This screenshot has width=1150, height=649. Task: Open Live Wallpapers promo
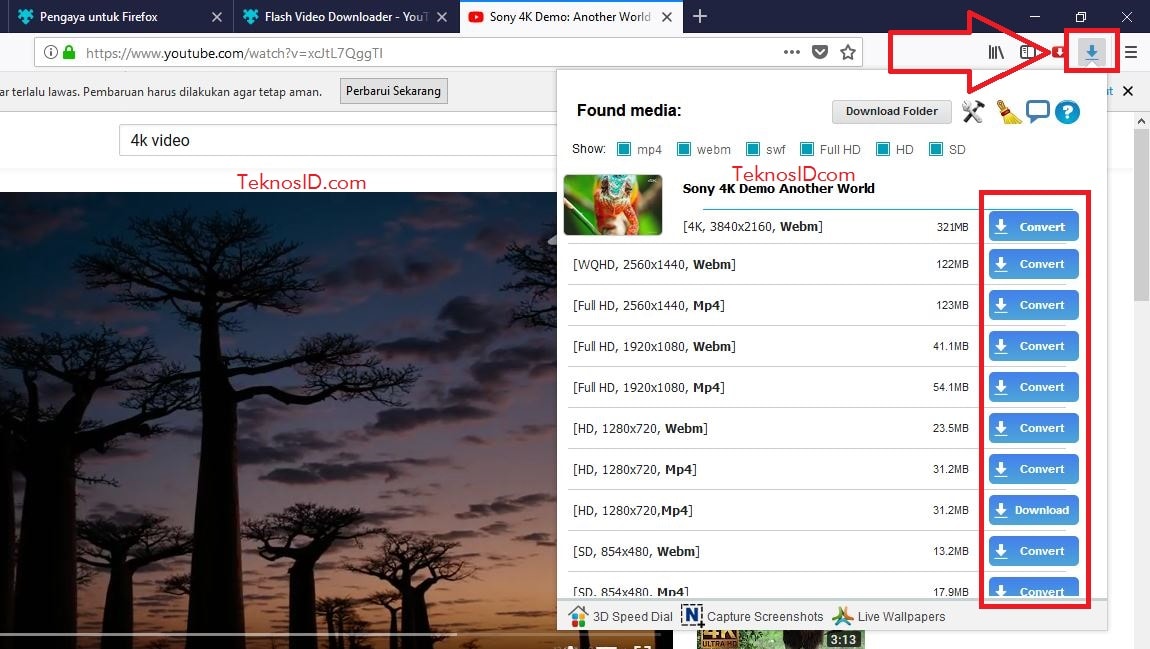(889, 616)
